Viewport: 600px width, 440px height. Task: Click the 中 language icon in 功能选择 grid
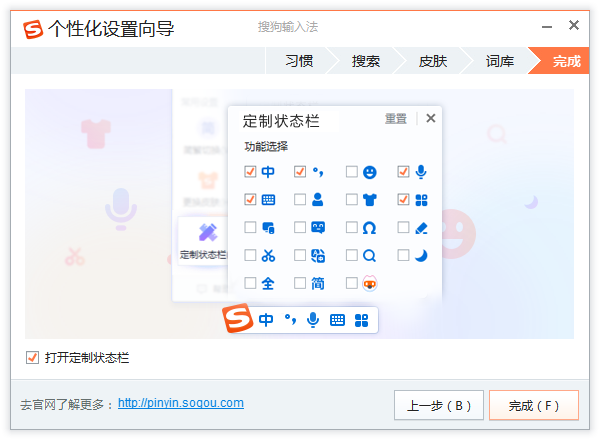(268, 172)
